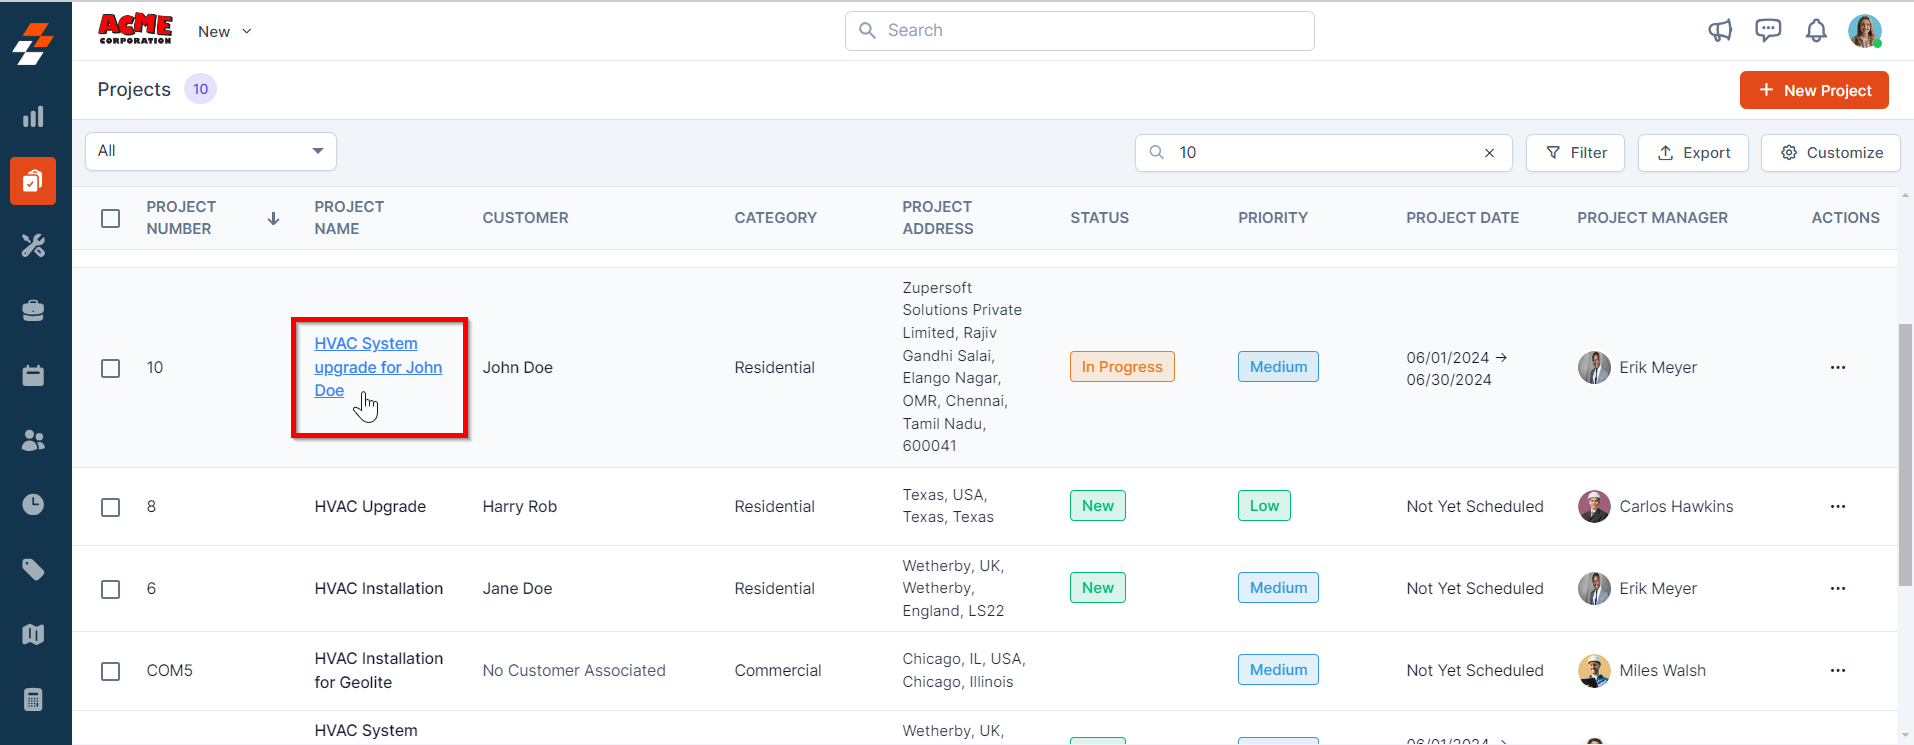1914x745 pixels.
Task: Click the wrench and screwdriver sidebar icon
Action: pos(33,246)
